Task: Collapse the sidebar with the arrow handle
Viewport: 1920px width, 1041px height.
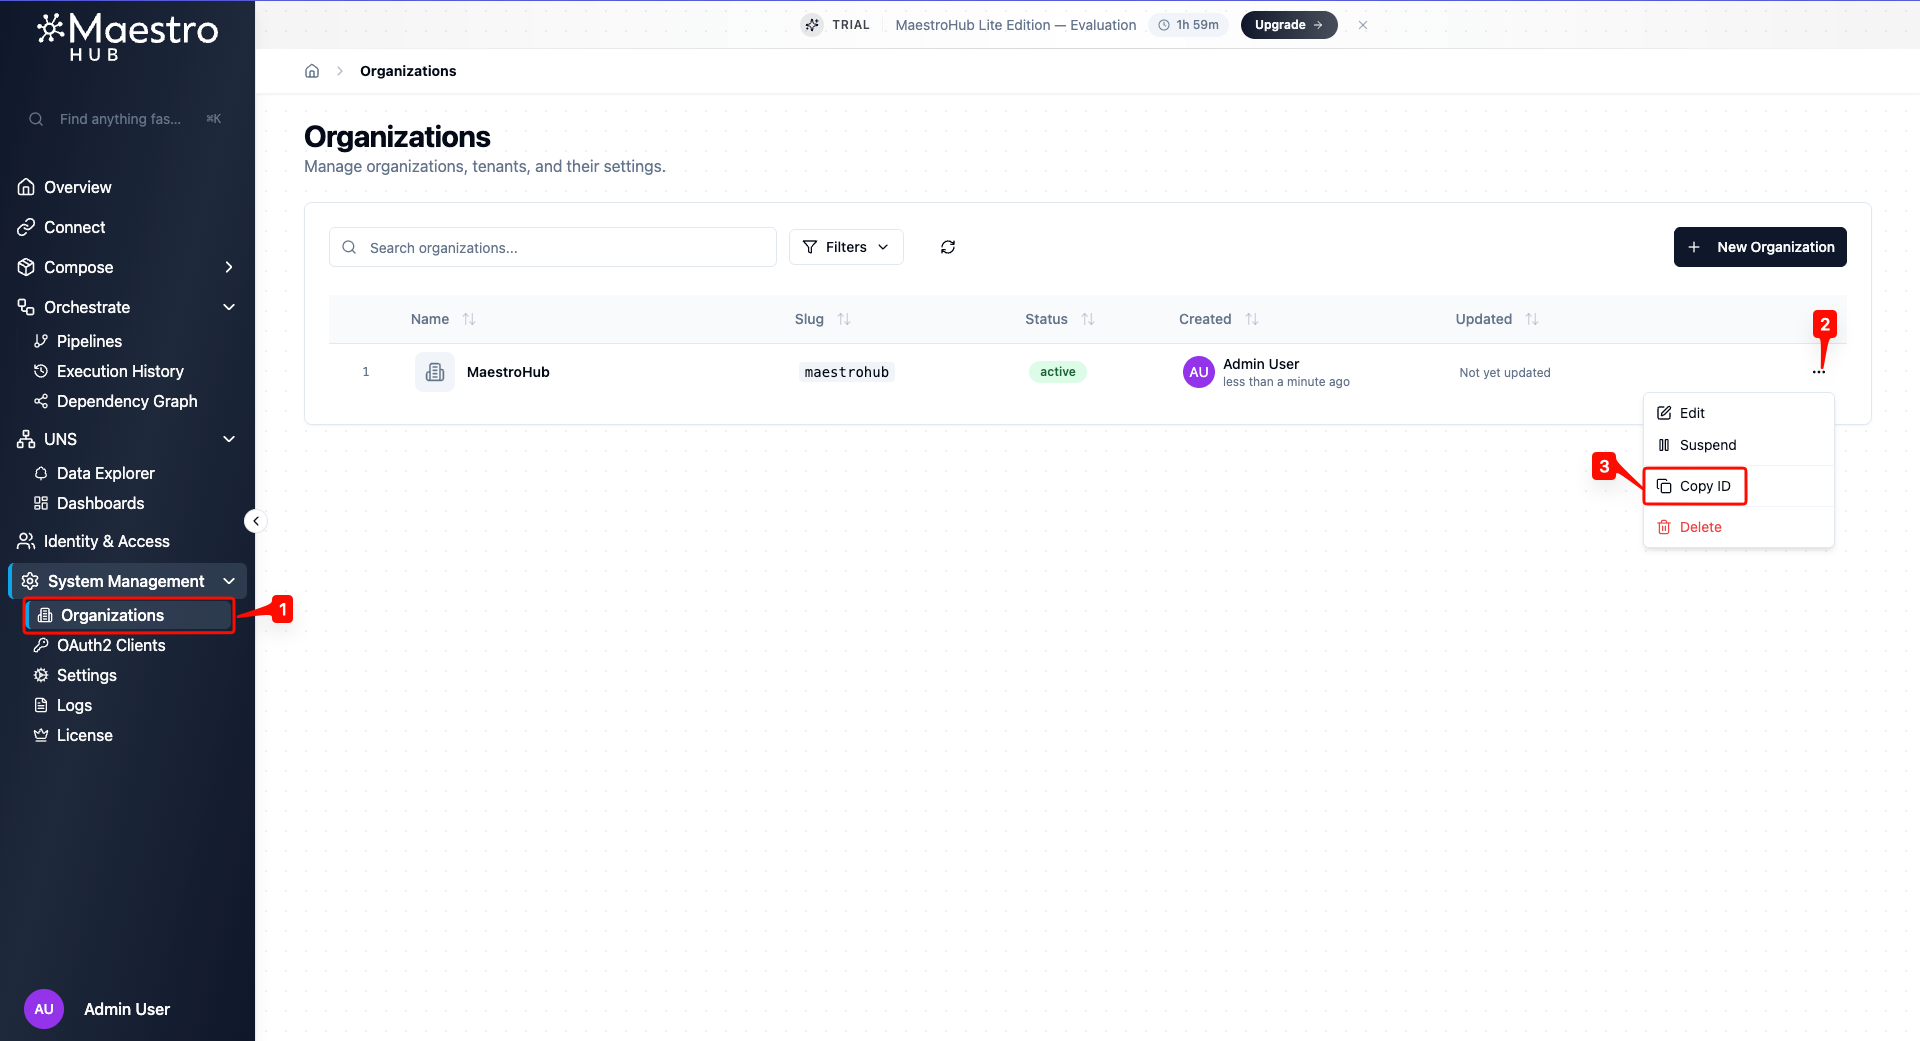Action: coord(255,521)
